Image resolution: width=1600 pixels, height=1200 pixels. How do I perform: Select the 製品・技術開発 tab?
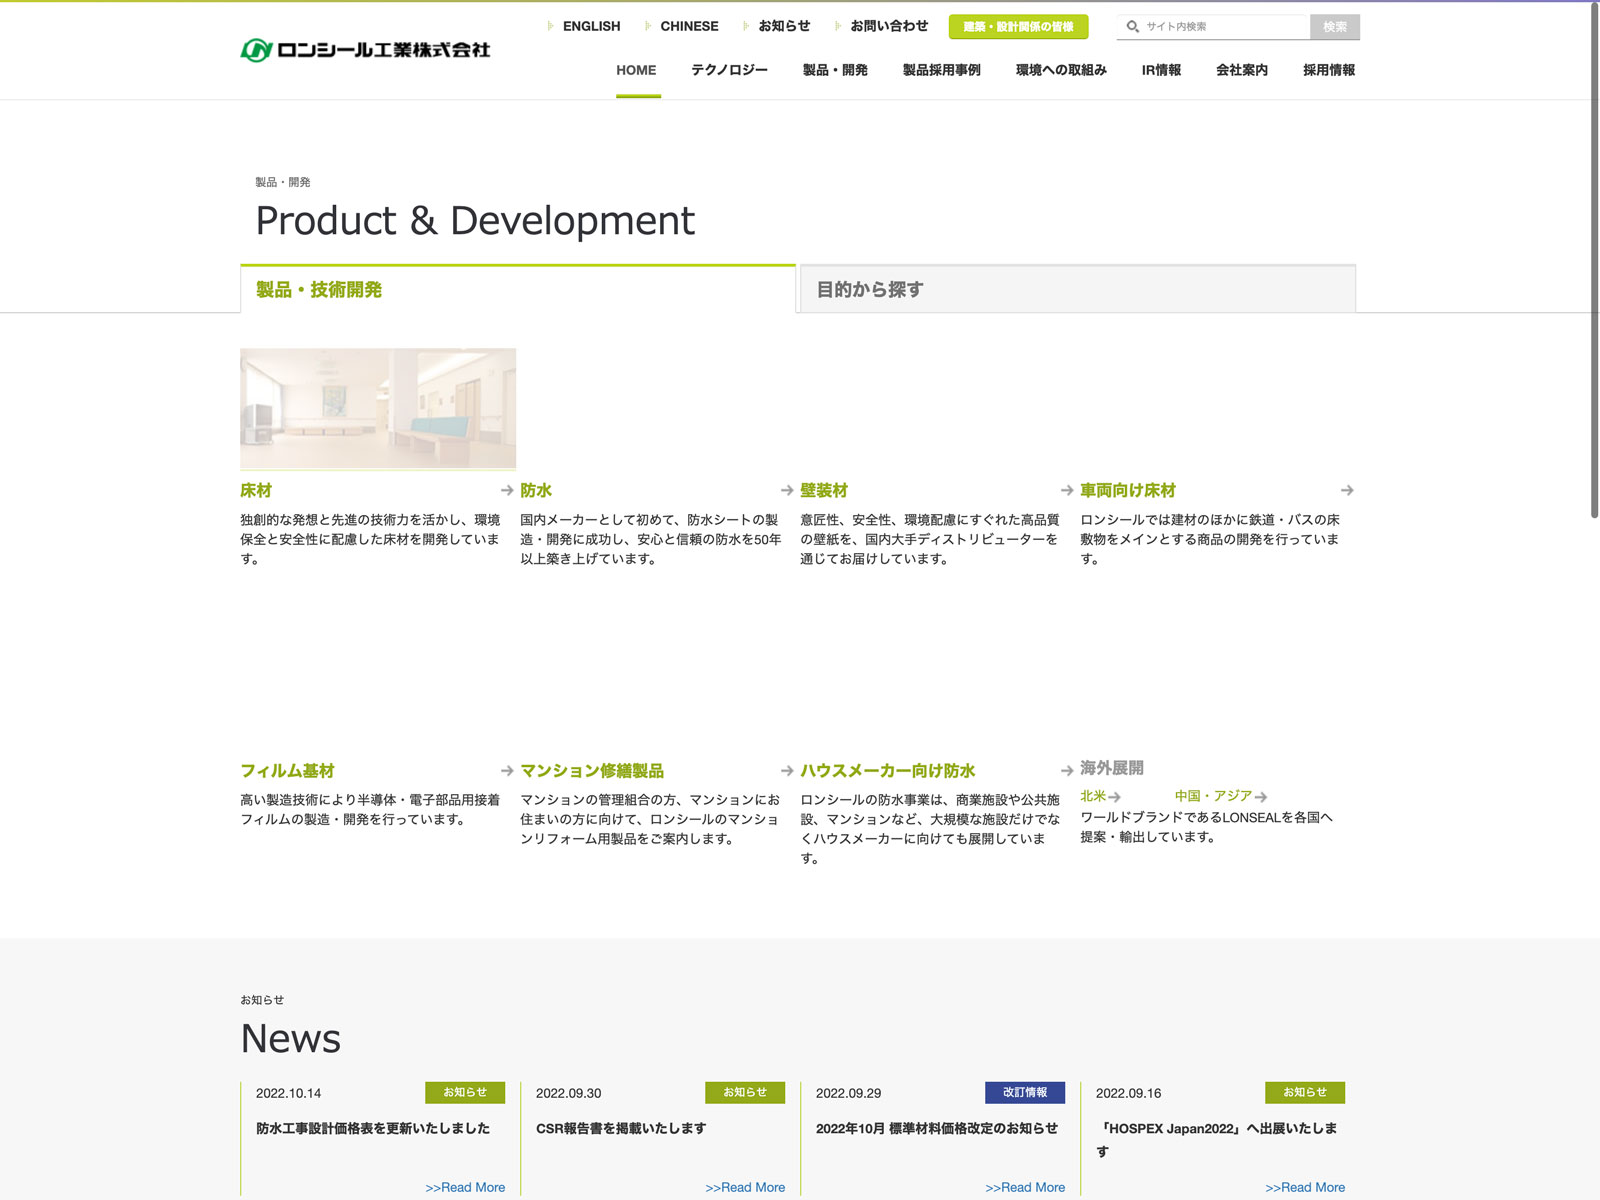pyautogui.click(x=518, y=290)
